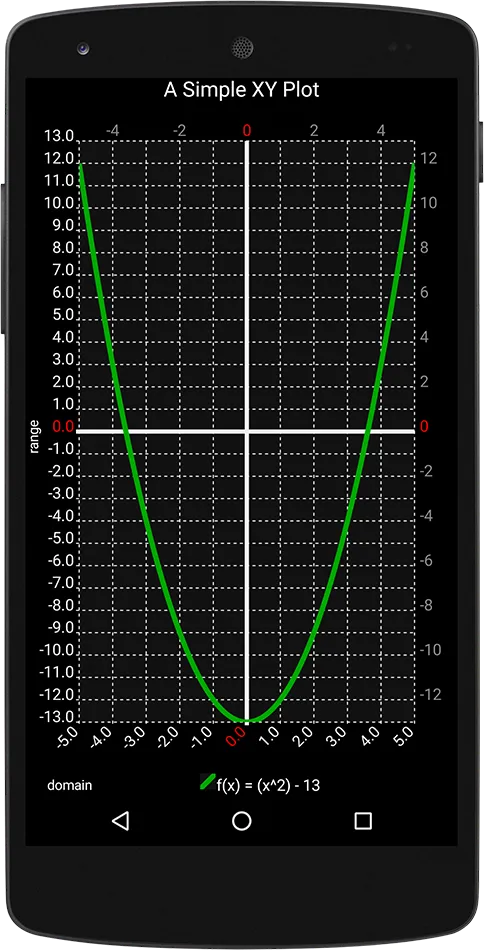The height and width of the screenshot is (950, 484).
Task: Click the right axis label 8
Action: (424, 248)
